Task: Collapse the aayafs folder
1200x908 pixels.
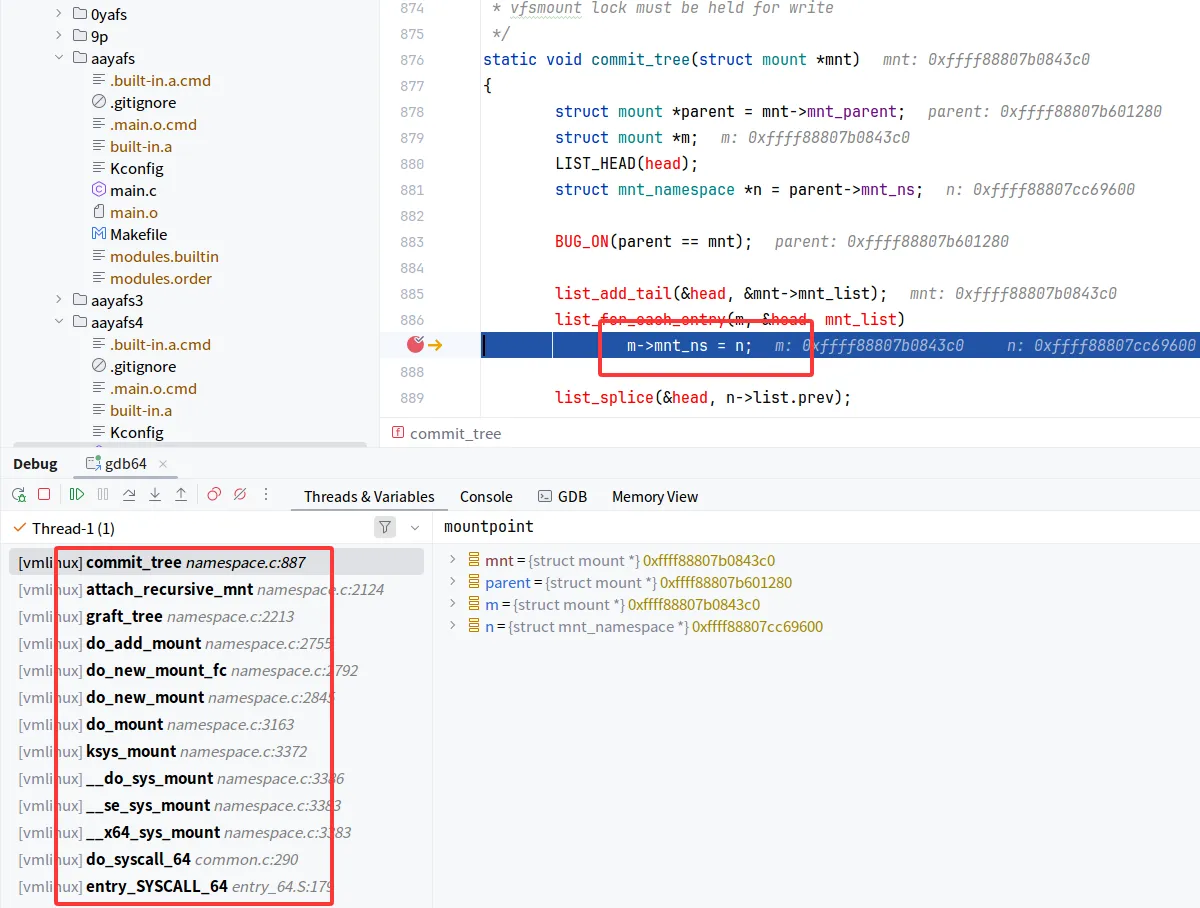Action: point(59,59)
